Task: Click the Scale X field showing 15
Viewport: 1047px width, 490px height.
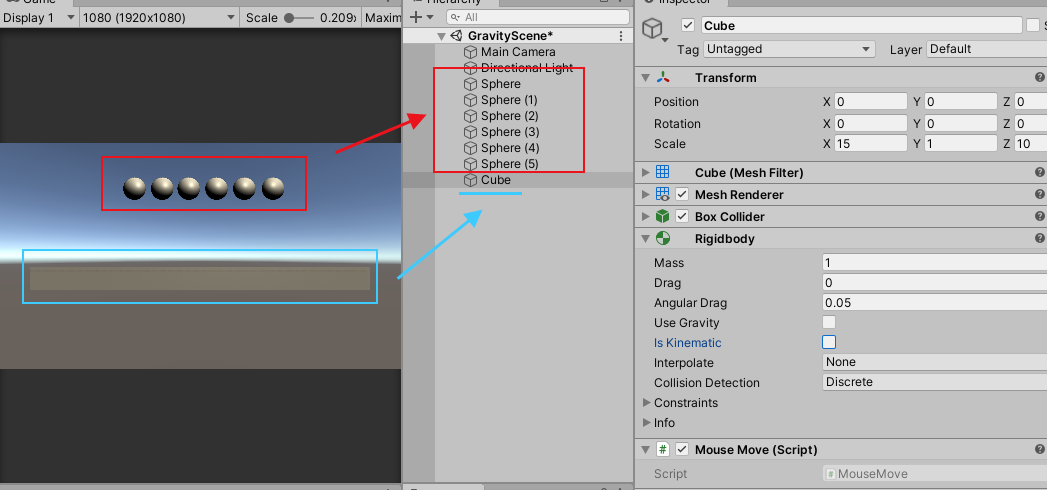Action: (x=871, y=144)
